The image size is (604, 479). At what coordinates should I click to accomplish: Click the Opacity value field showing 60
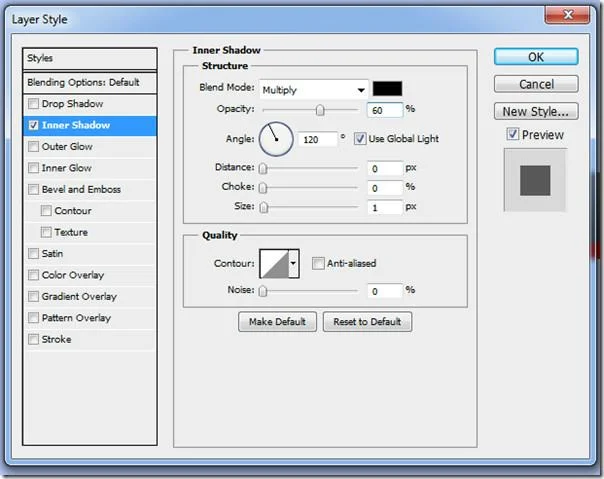pos(384,110)
